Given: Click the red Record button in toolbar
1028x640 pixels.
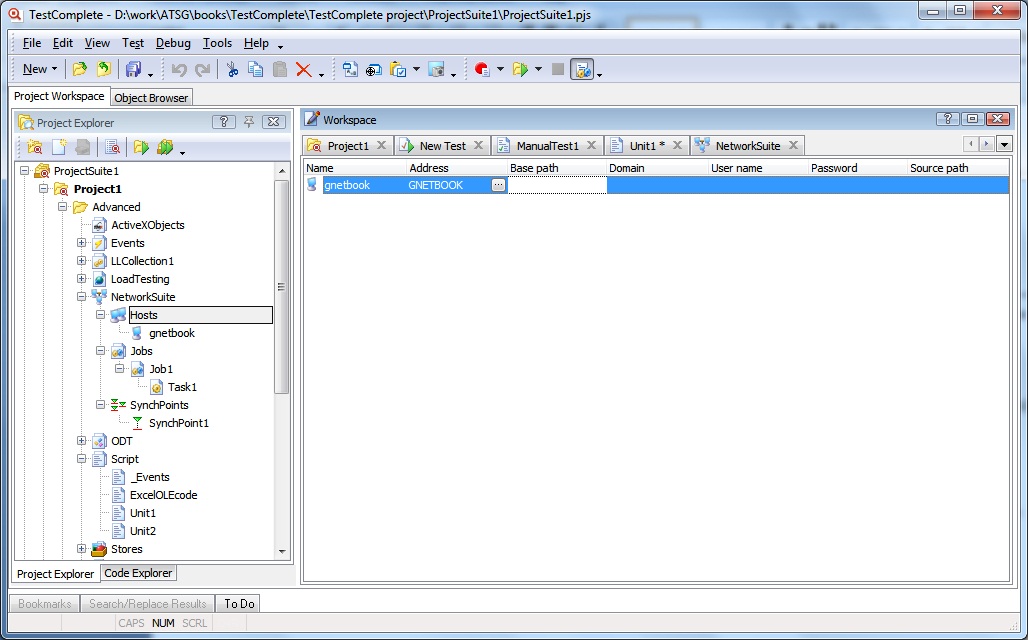Looking at the screenshot, I should point(482,69).
